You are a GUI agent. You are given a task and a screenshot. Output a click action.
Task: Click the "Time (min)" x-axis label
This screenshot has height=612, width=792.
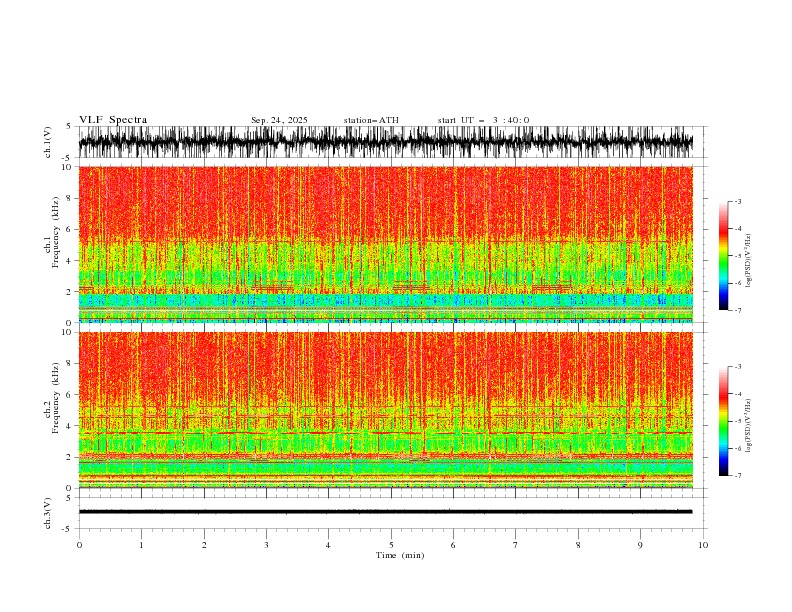click(x=400, y=555)
